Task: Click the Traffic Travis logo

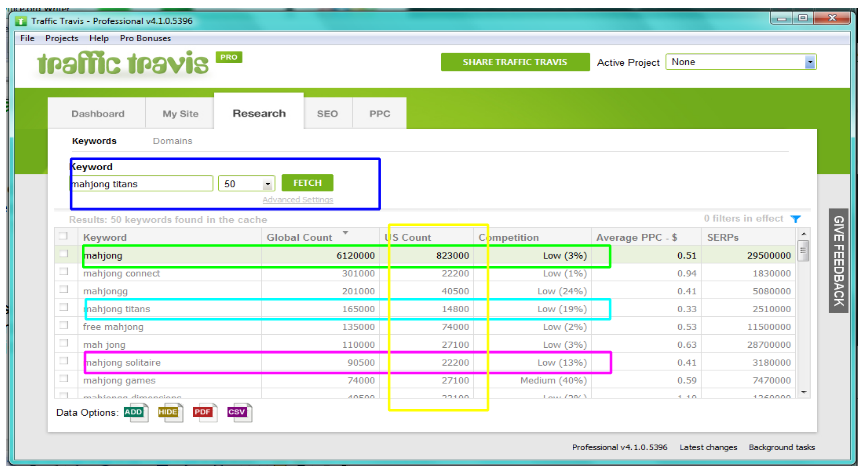Action: coord(123,63)
